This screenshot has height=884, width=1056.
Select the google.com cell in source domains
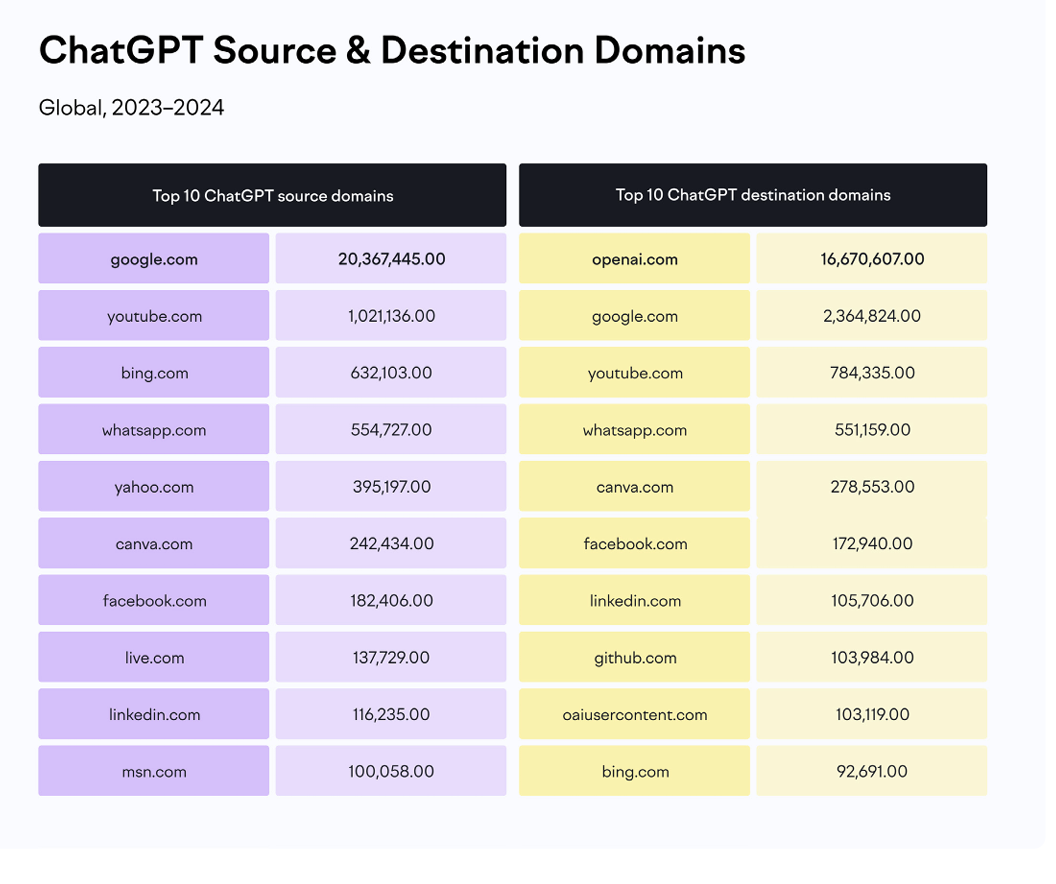154,259
